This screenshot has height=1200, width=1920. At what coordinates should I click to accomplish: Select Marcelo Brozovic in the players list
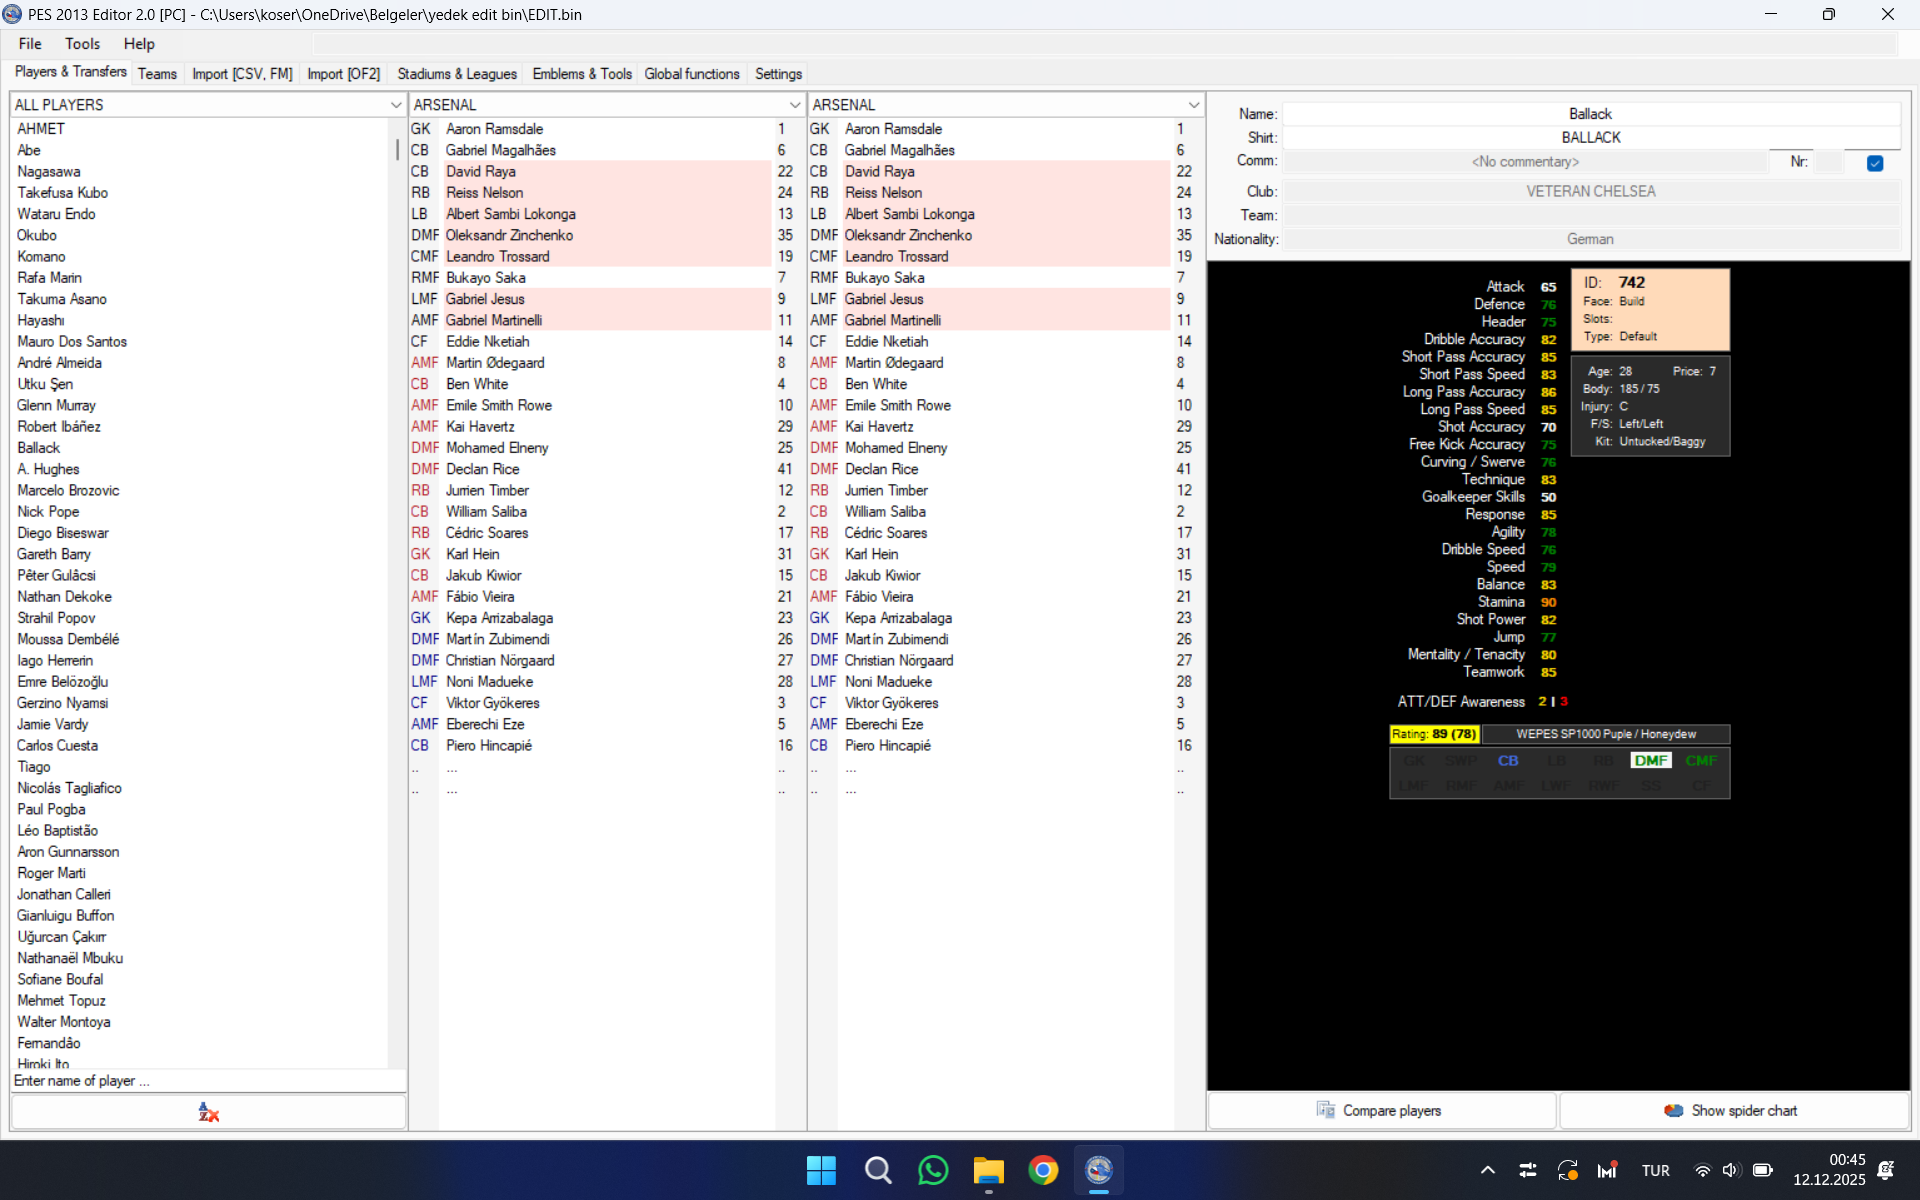tap(68, 490)
